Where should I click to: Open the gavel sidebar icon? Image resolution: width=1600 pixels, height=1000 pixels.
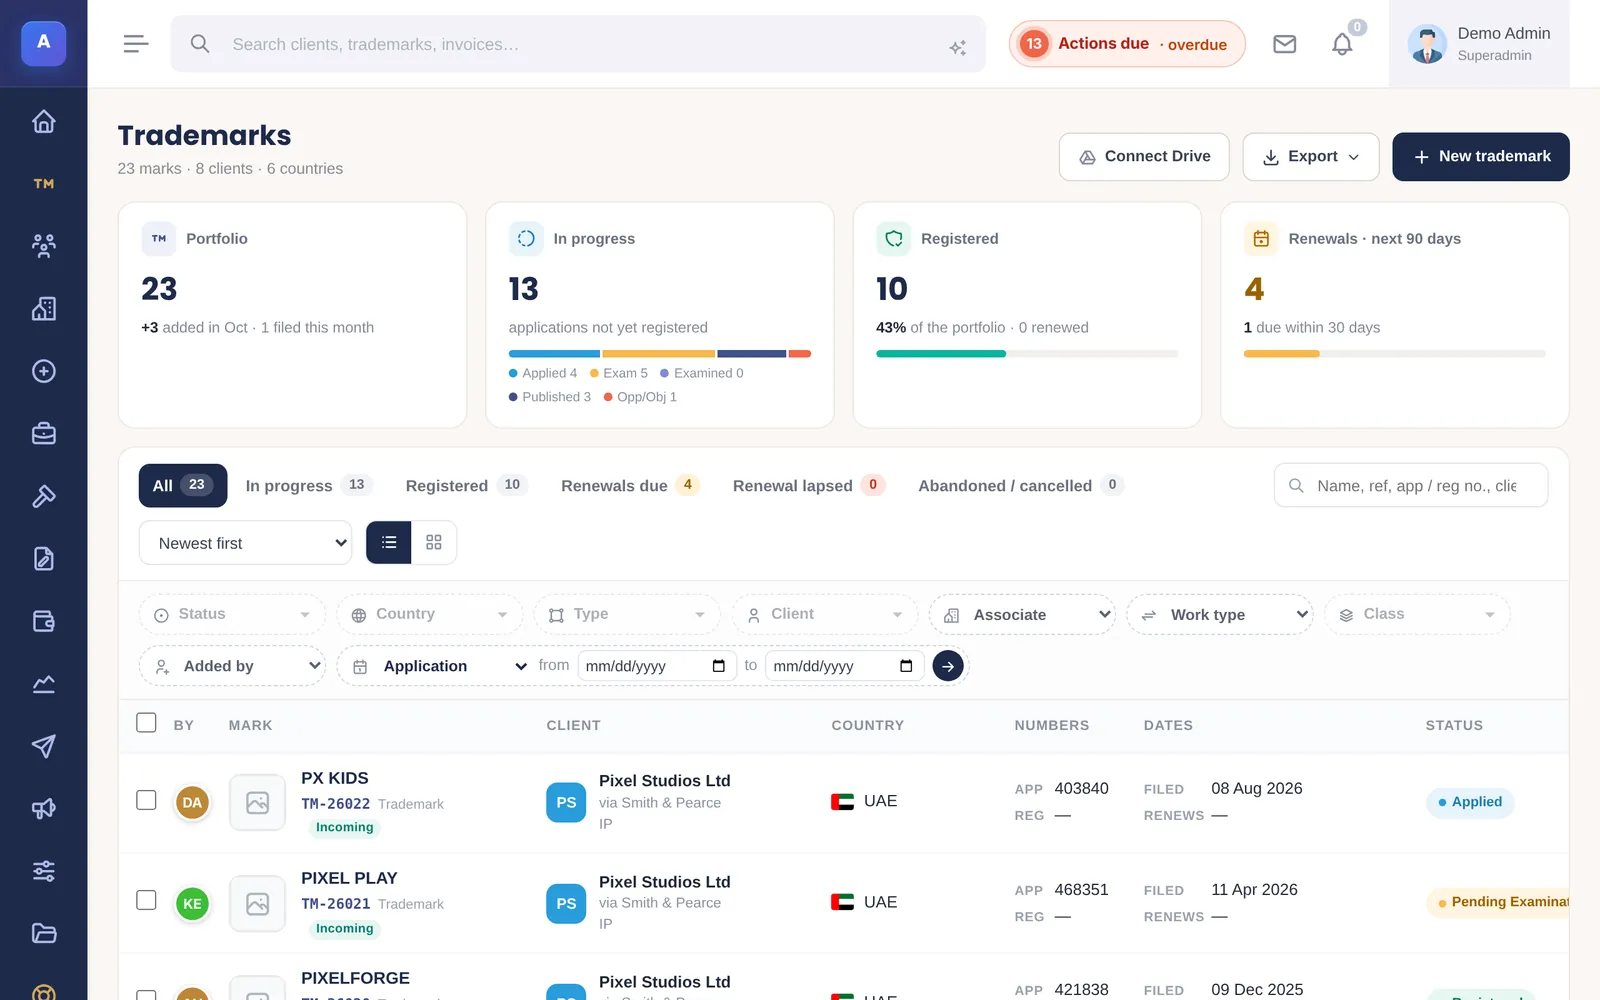tap(43, 496)
